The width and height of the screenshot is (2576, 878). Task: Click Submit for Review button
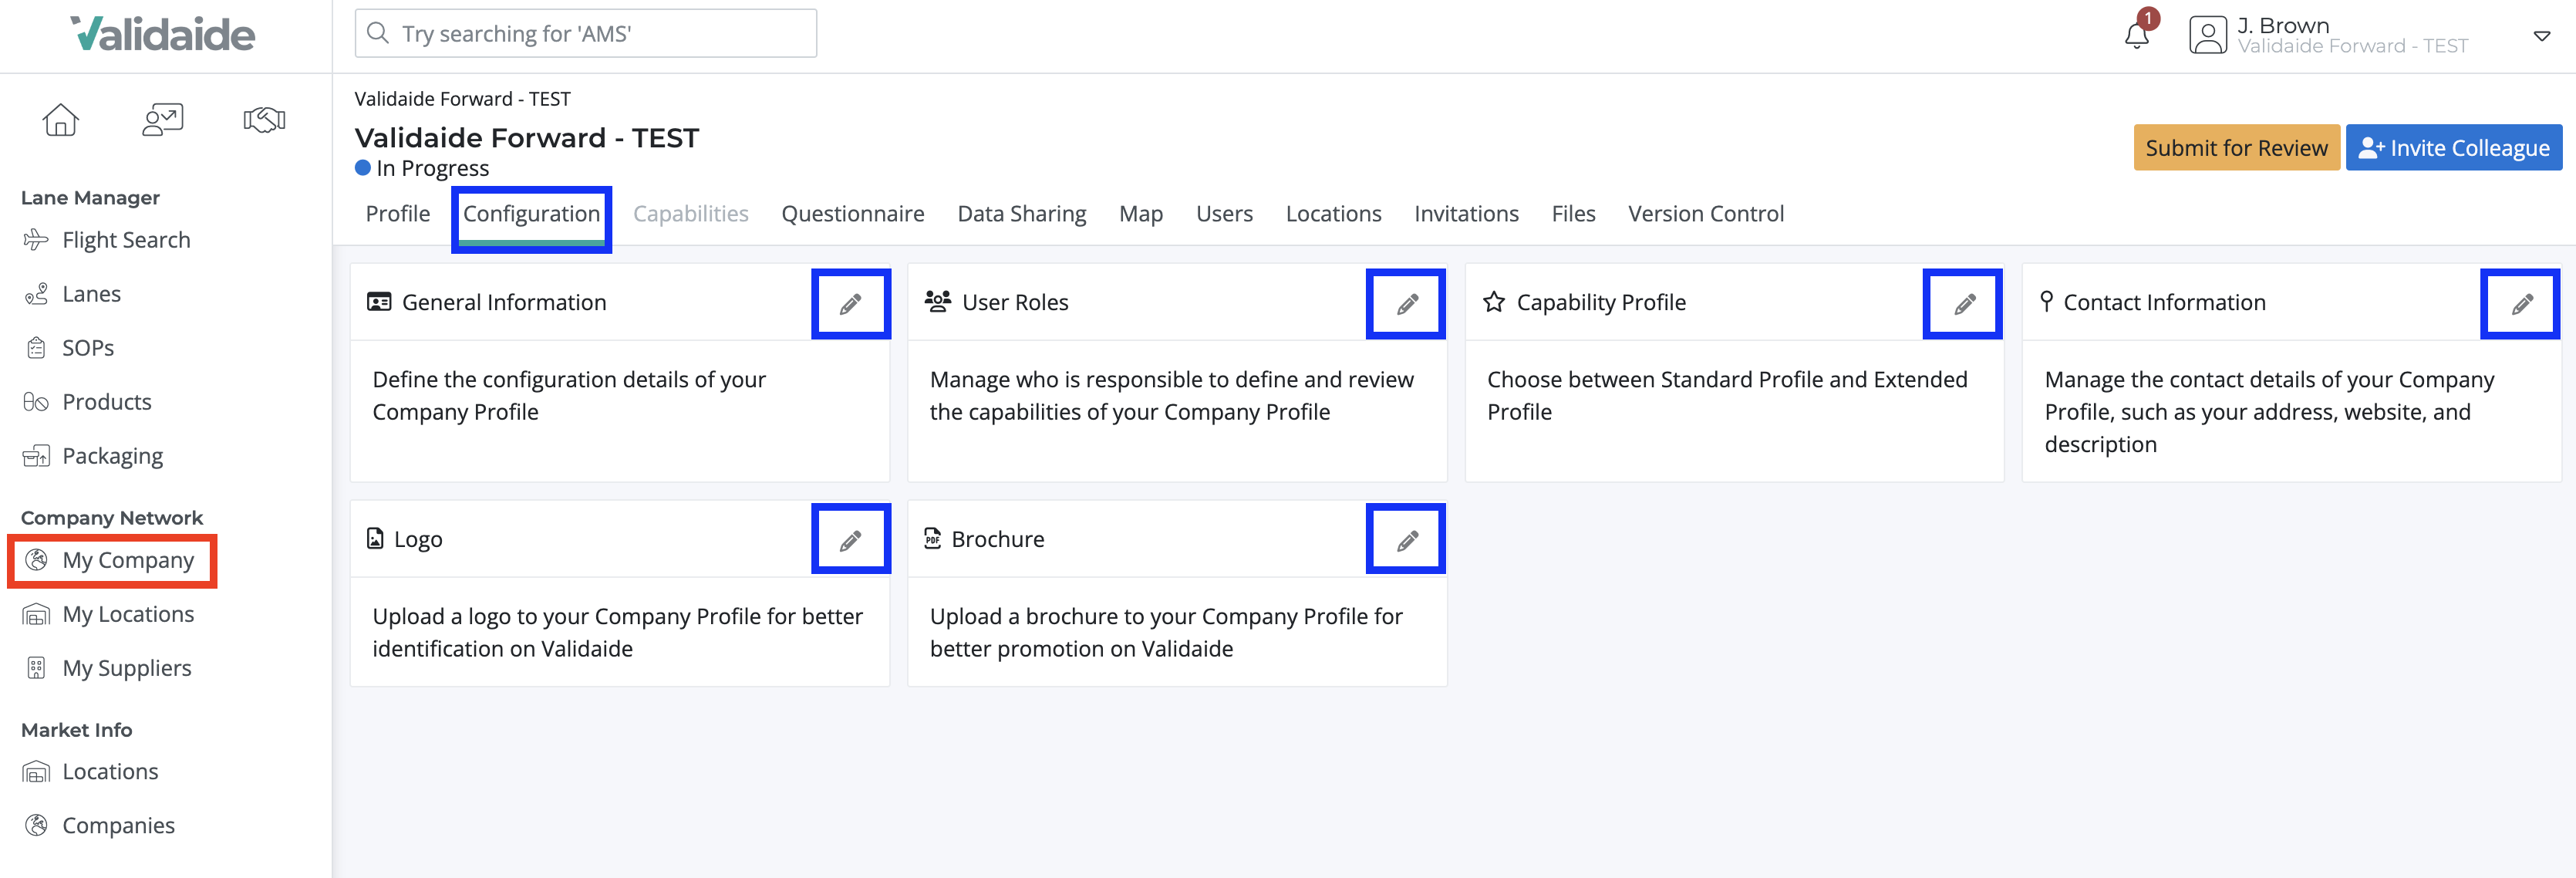click(2237, 148)
